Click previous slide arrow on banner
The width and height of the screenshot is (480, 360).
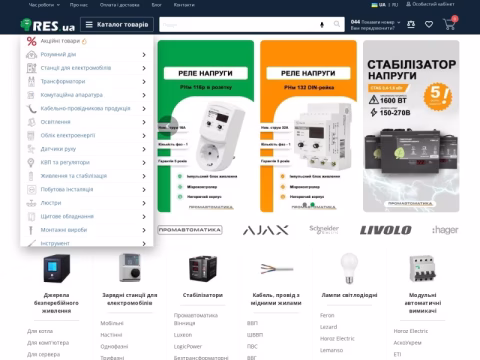point(168,126)
